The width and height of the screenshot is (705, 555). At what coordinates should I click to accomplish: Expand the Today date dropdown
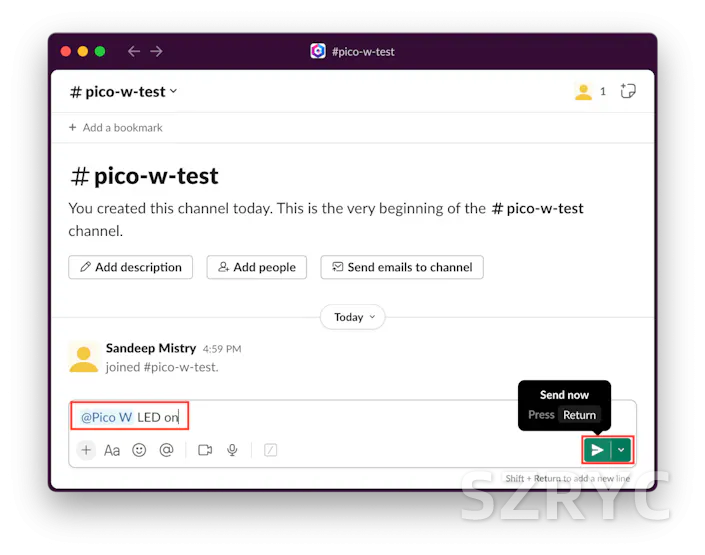tap(352, 317)
